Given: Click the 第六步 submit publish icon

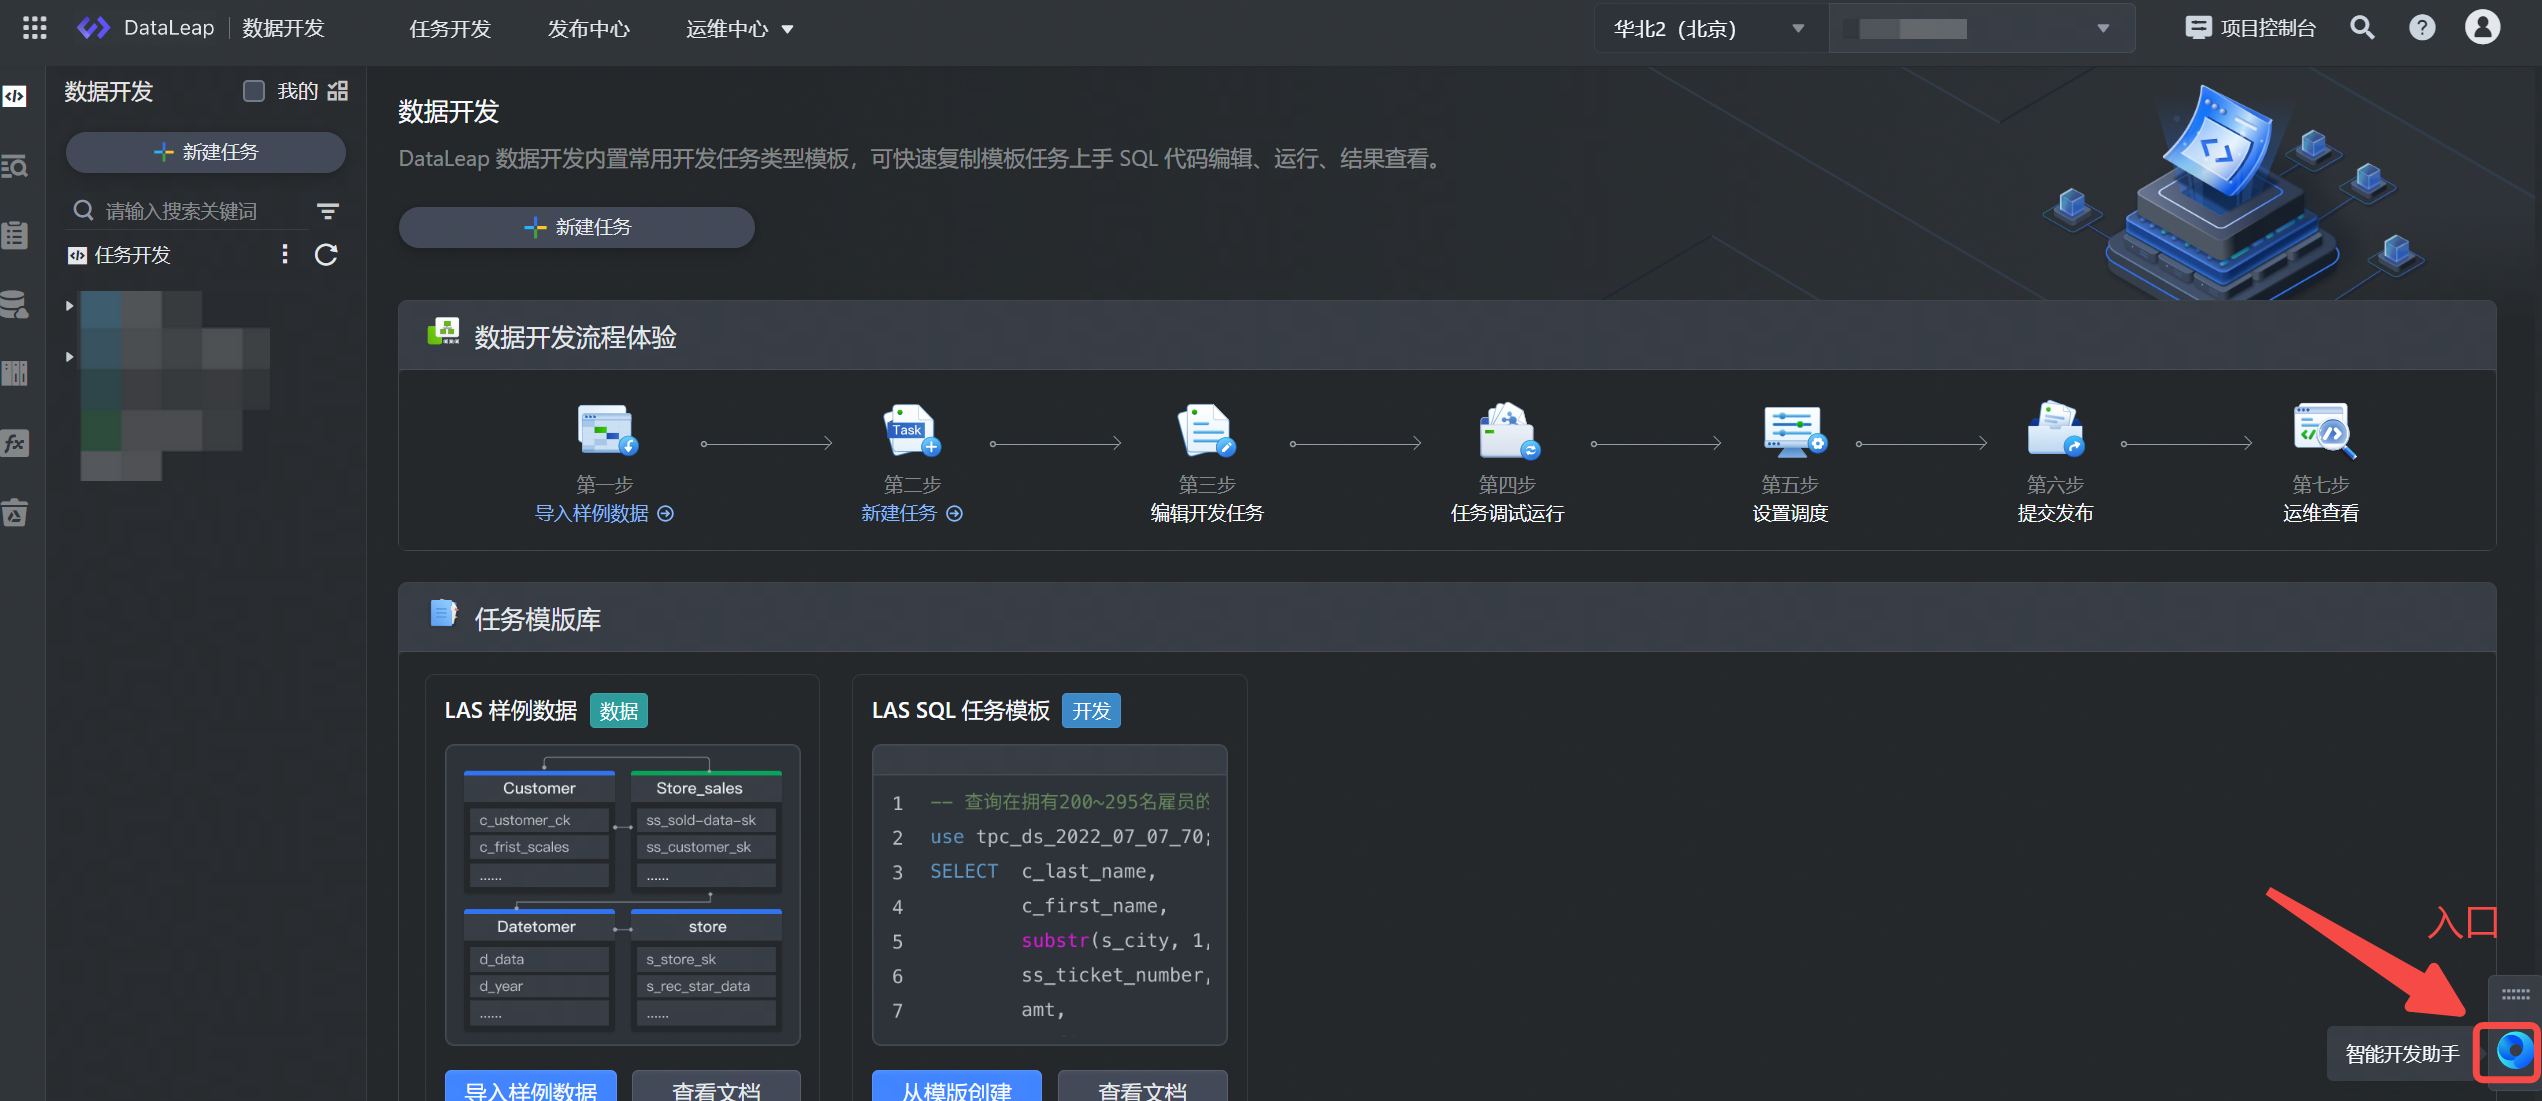Looking at the screenshot, I should pos(2055,430).
